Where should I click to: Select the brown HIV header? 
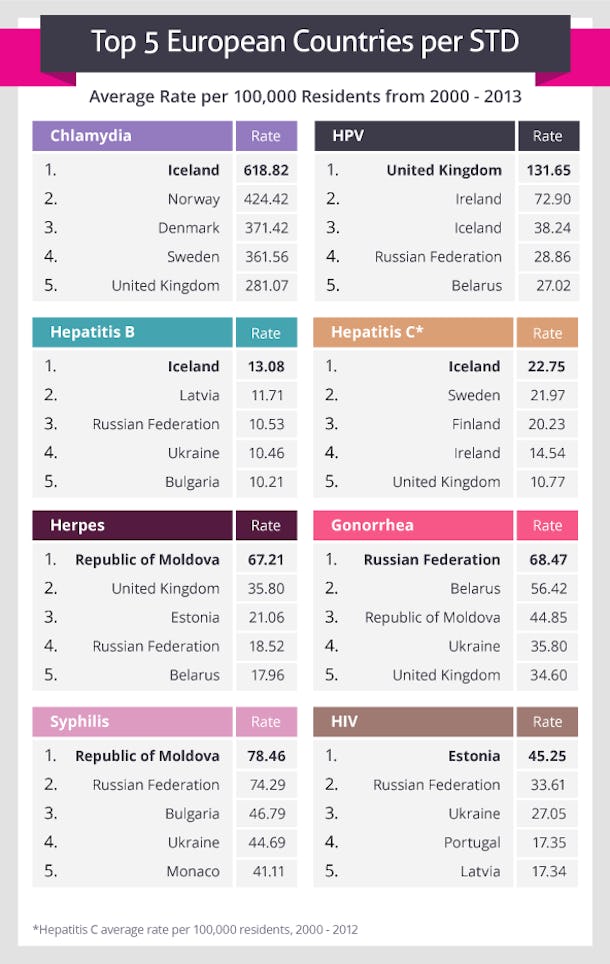[413, 721]
